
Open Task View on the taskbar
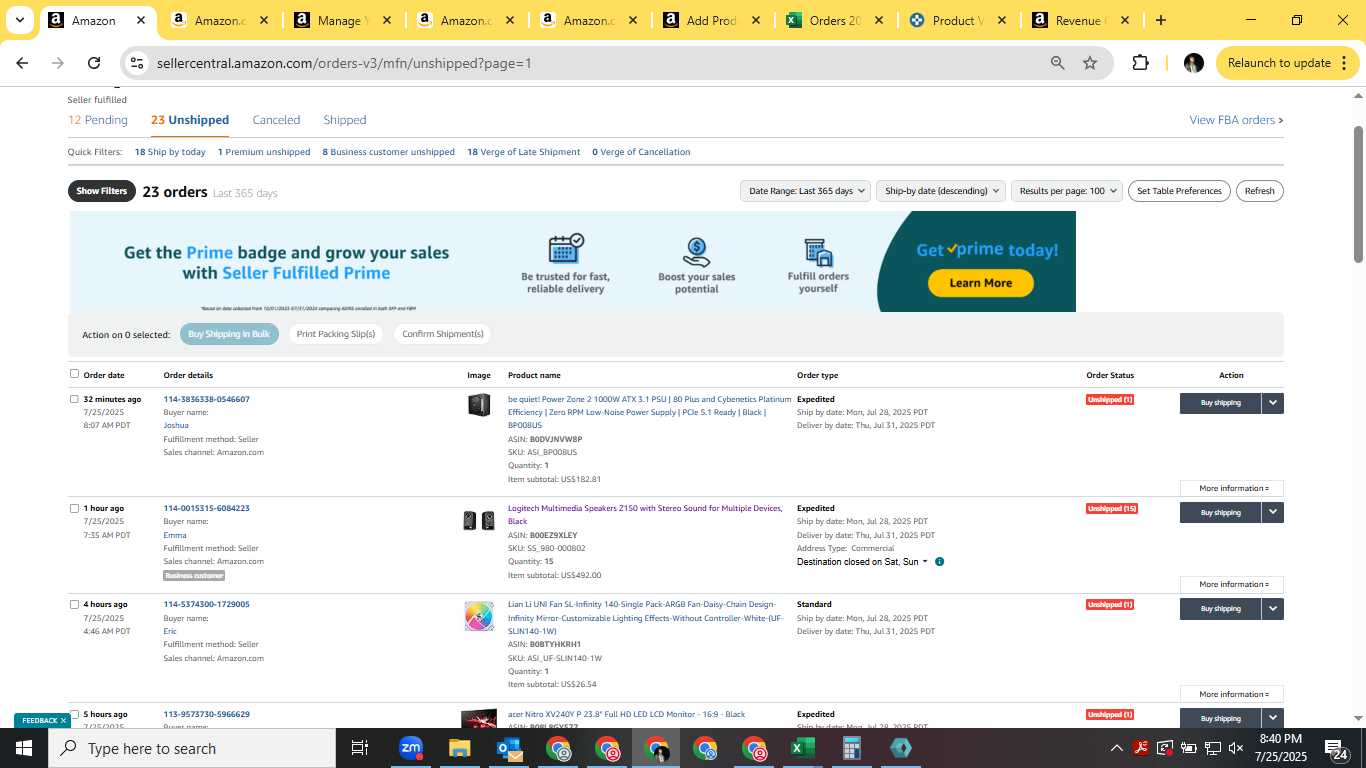tap(360, 748)
